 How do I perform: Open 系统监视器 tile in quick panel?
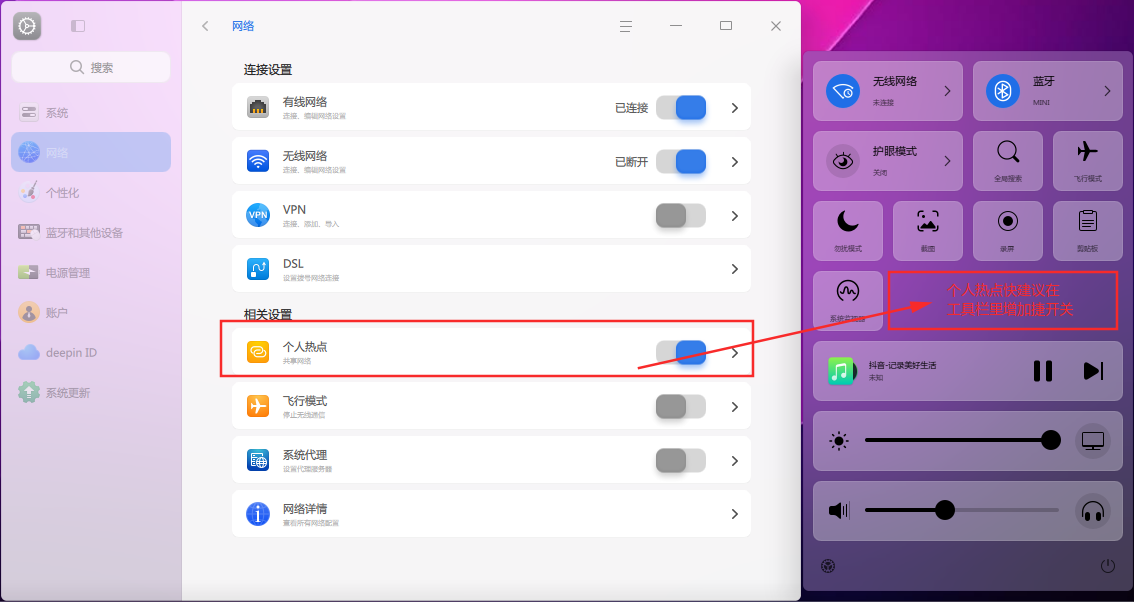click(x=848, y=300)
